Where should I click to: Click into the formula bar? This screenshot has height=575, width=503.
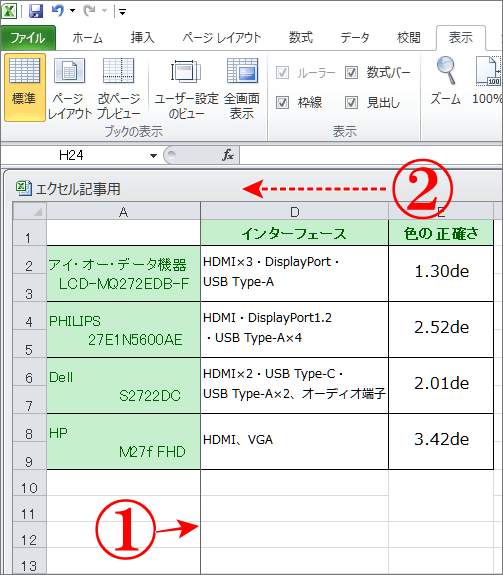[371, 155]
